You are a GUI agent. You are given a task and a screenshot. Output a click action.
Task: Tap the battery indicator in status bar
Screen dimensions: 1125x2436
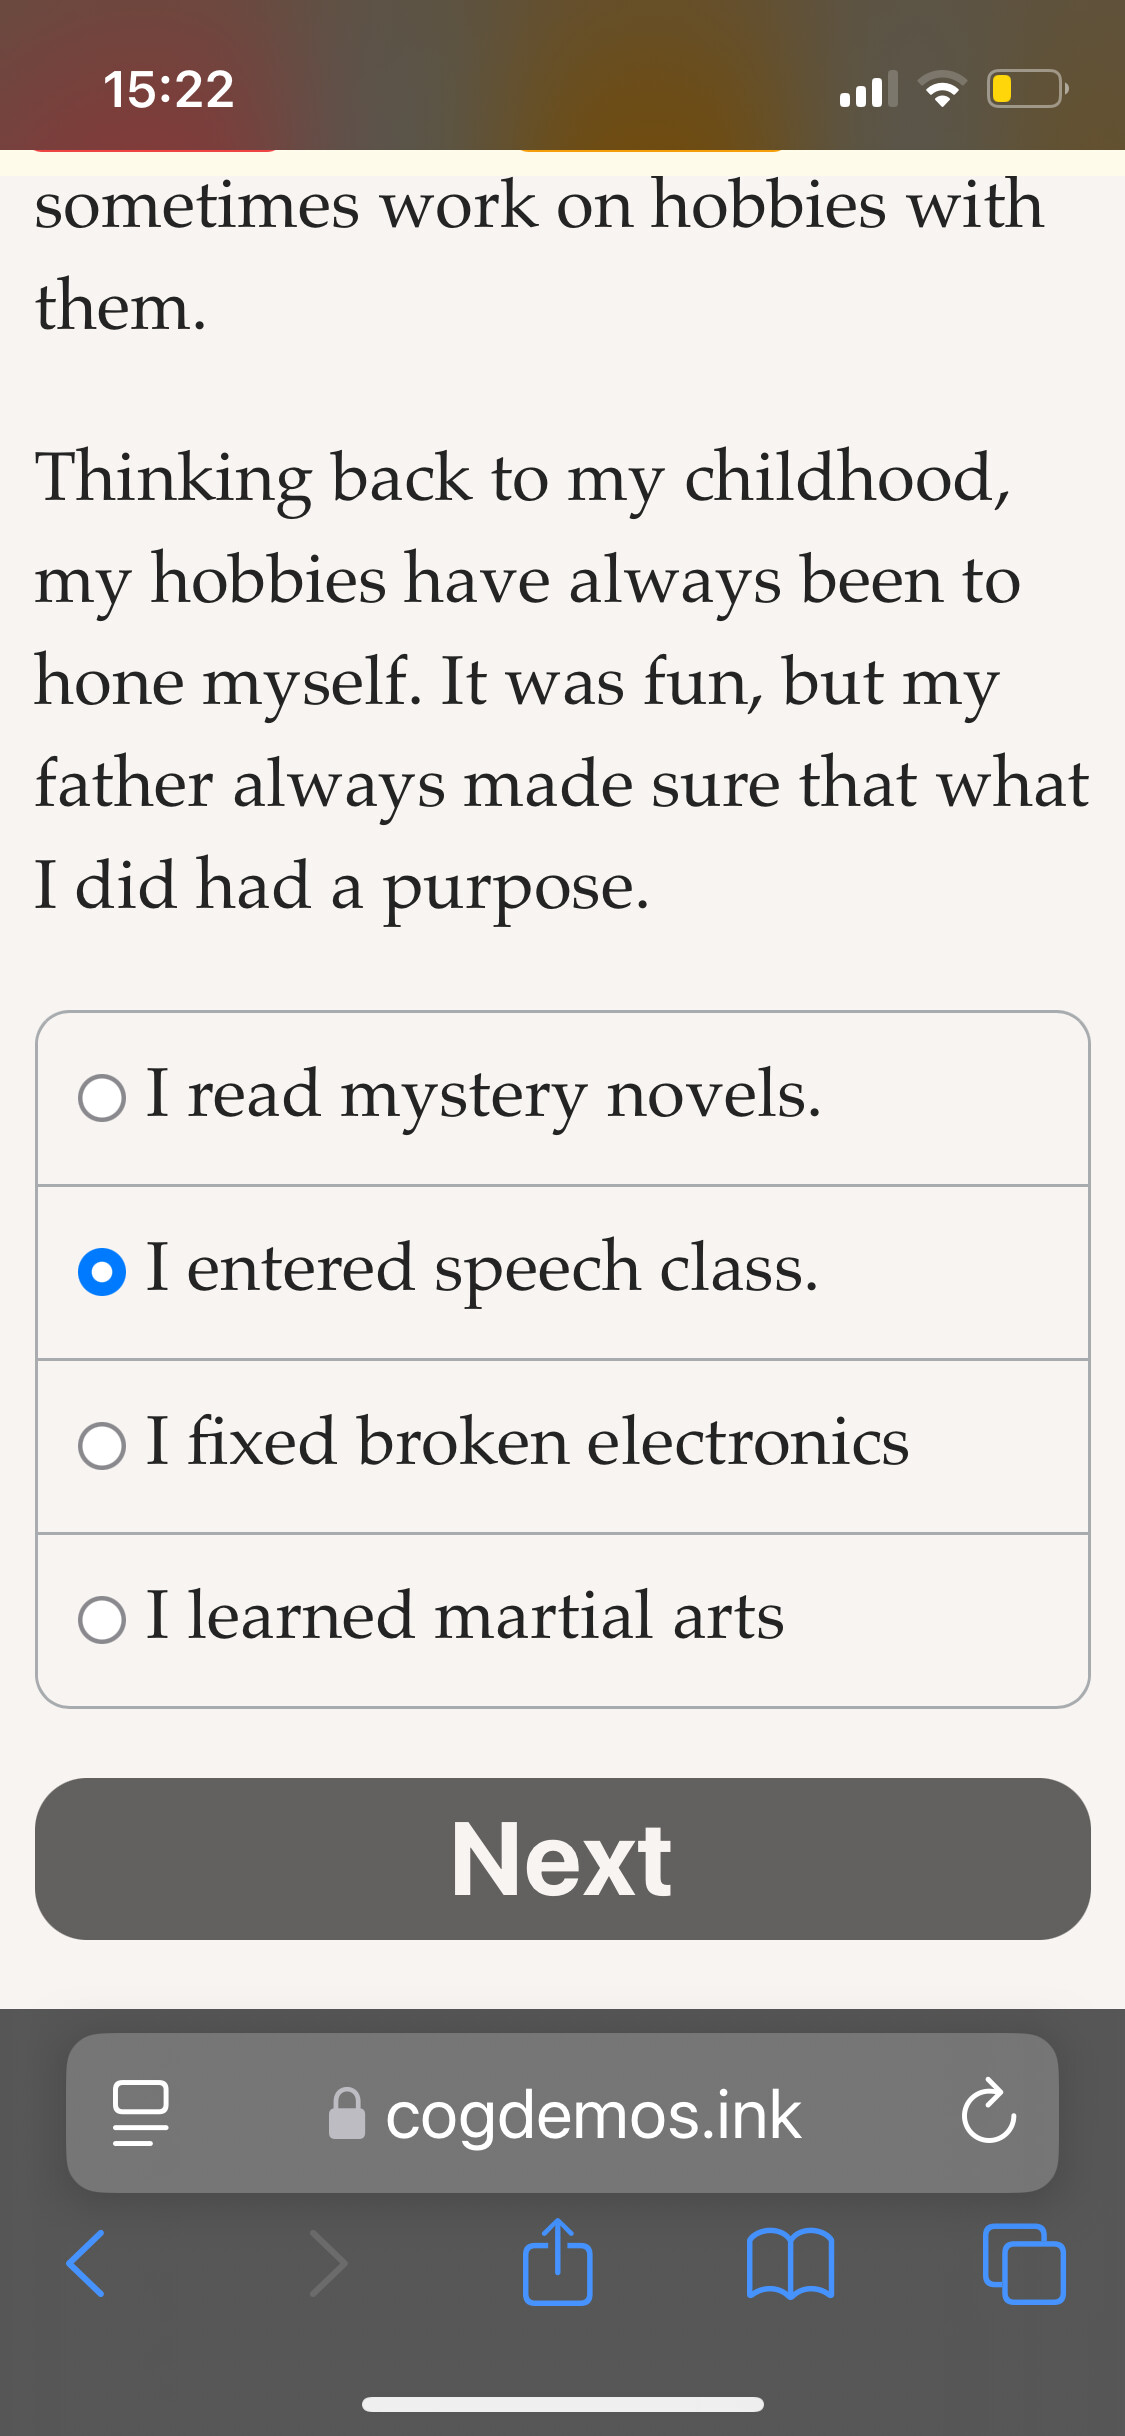pos(1028,88)
